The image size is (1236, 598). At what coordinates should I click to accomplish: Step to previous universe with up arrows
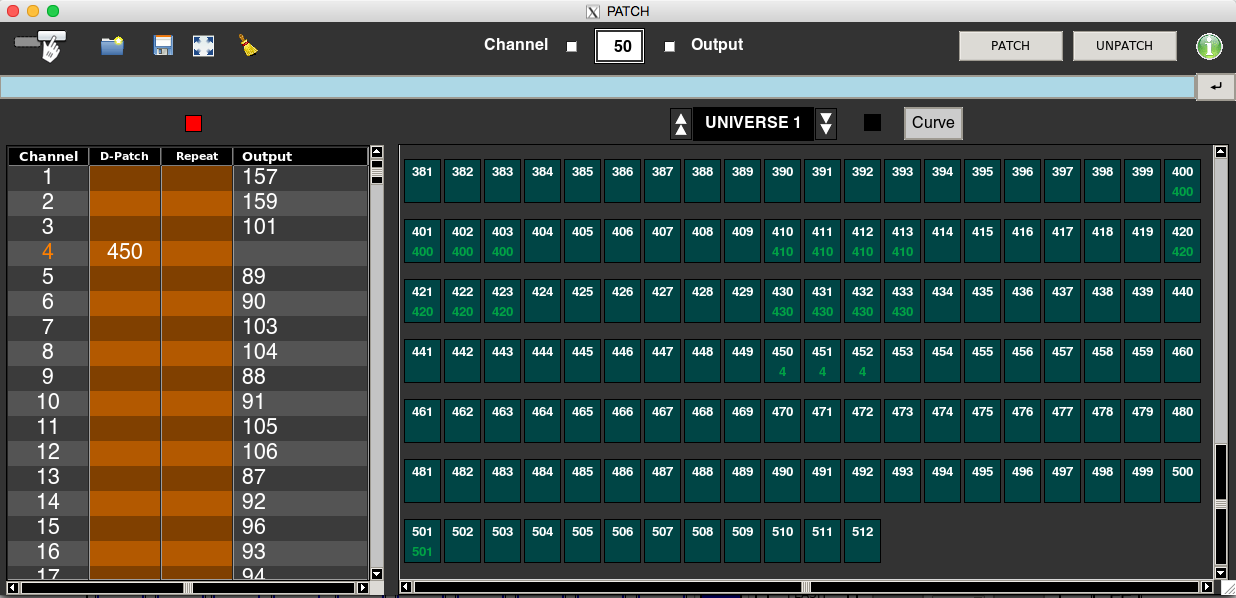[681, 124]
